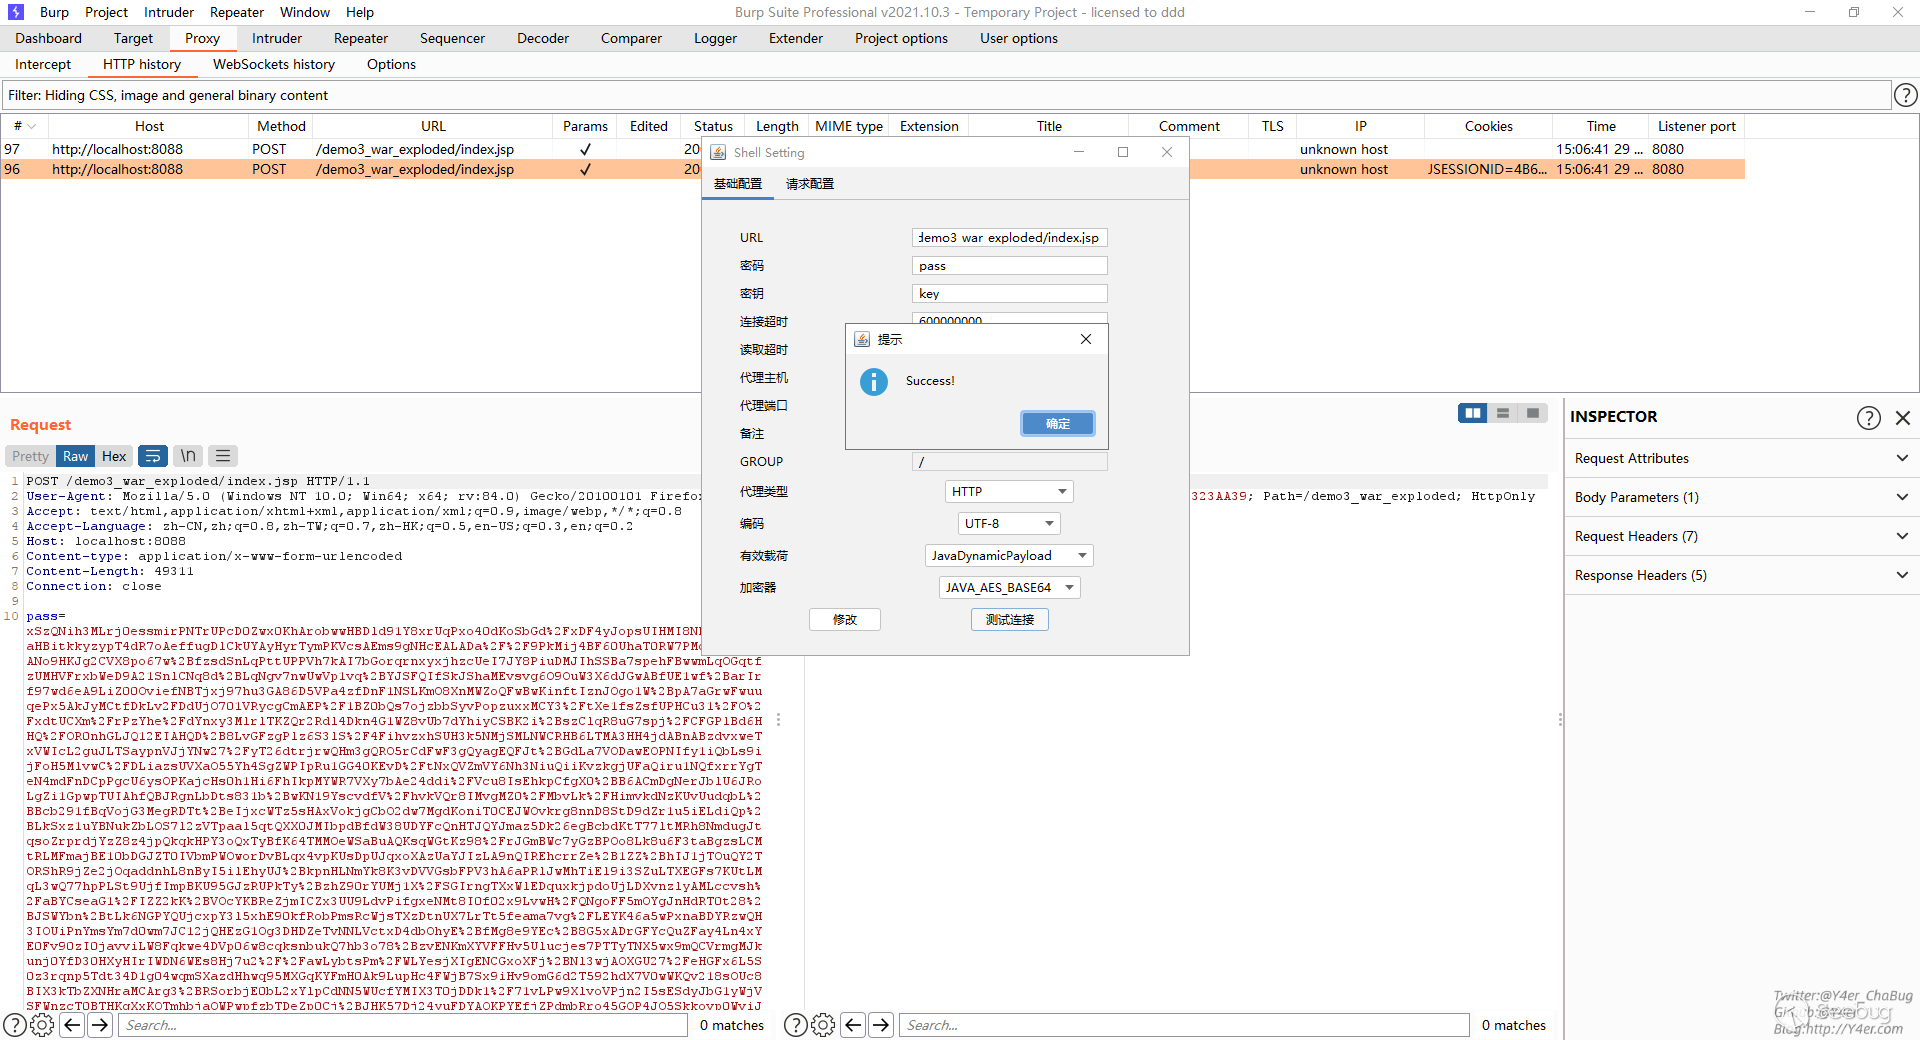The width and height of the screenshot is (1920, 1040).
Task: Open the request message hamburger menu
Action: [x=223, y=456]
